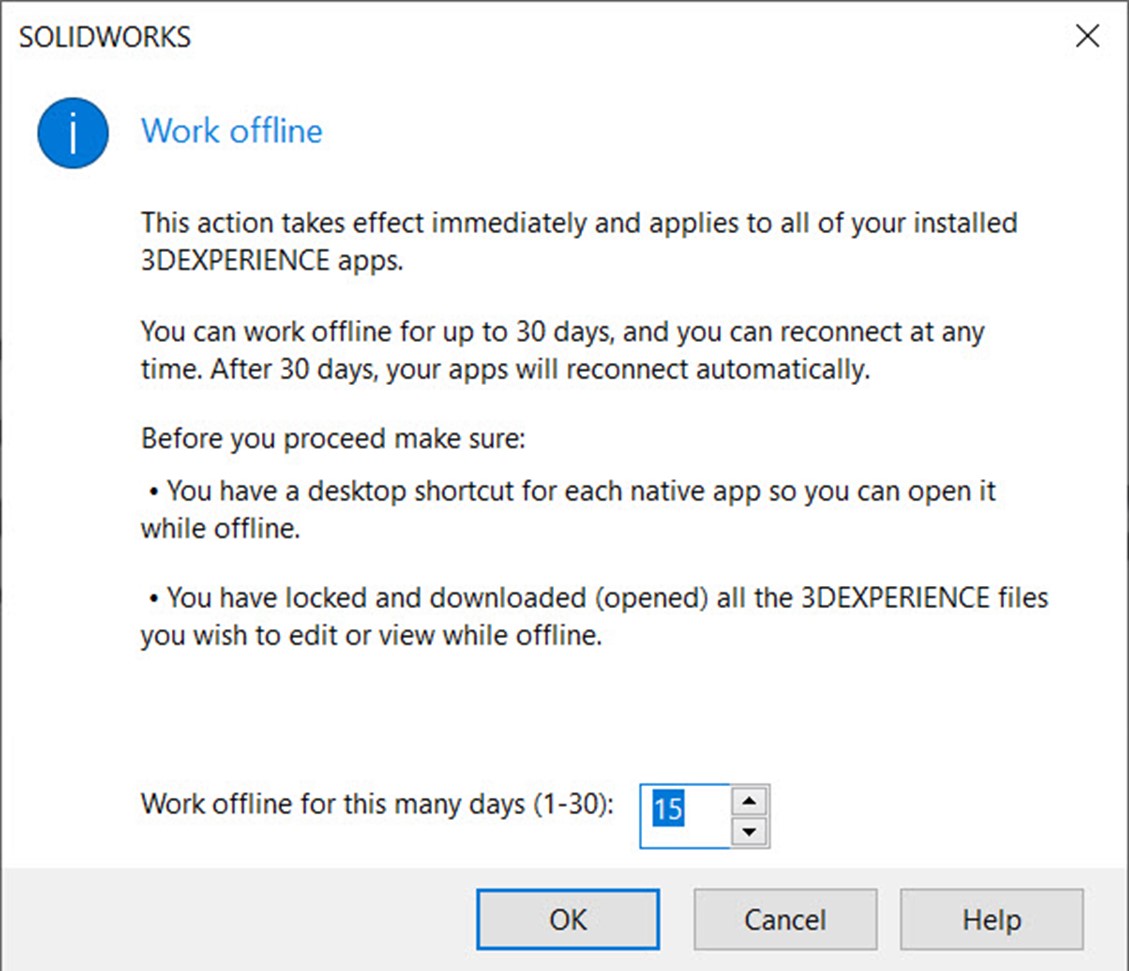Select the highlighted 15 value
Image resolution: width=1129 pixels, height=971 pixels.
click(x=667, y=808)
